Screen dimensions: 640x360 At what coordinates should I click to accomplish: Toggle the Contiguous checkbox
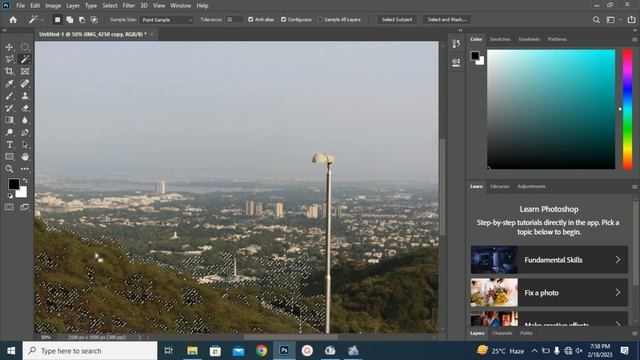283,20
